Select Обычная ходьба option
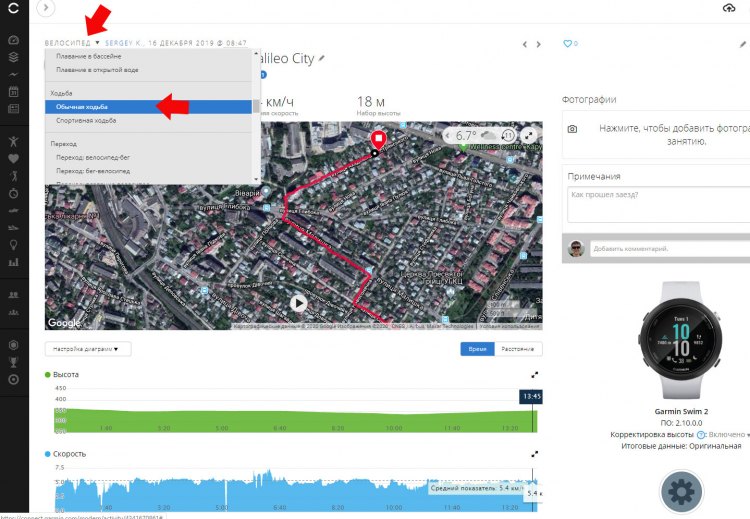This screenshot has height=519, width=750. [148, 107]
